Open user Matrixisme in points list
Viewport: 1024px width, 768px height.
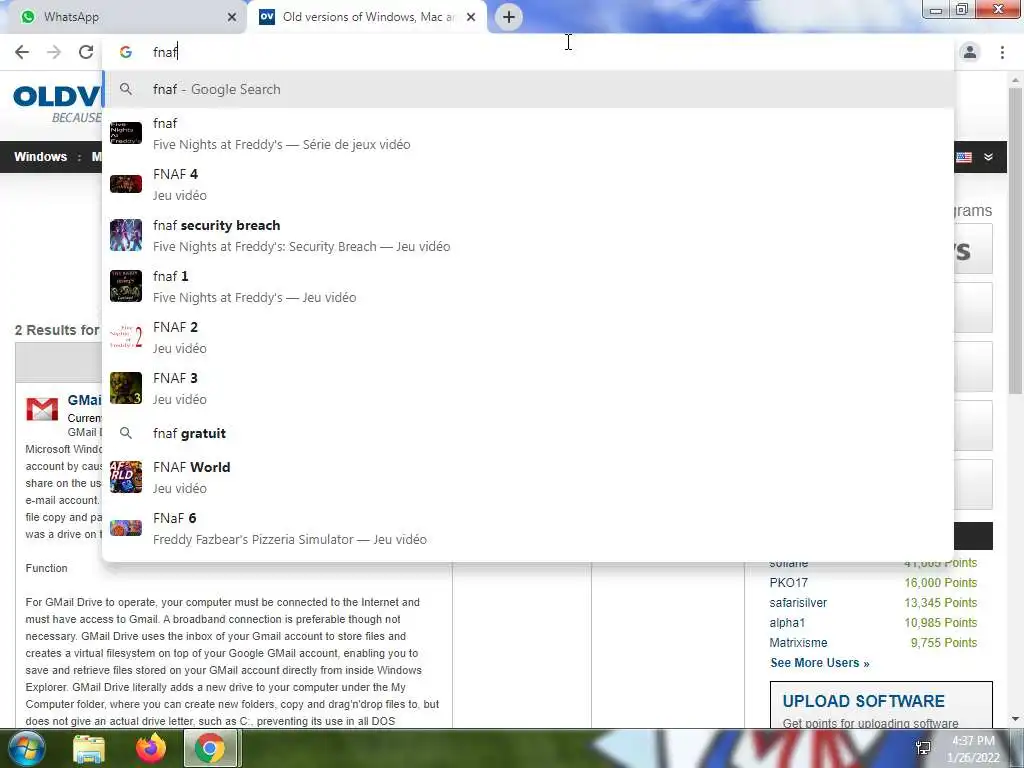pyautogui.click(x=798, y=643)
